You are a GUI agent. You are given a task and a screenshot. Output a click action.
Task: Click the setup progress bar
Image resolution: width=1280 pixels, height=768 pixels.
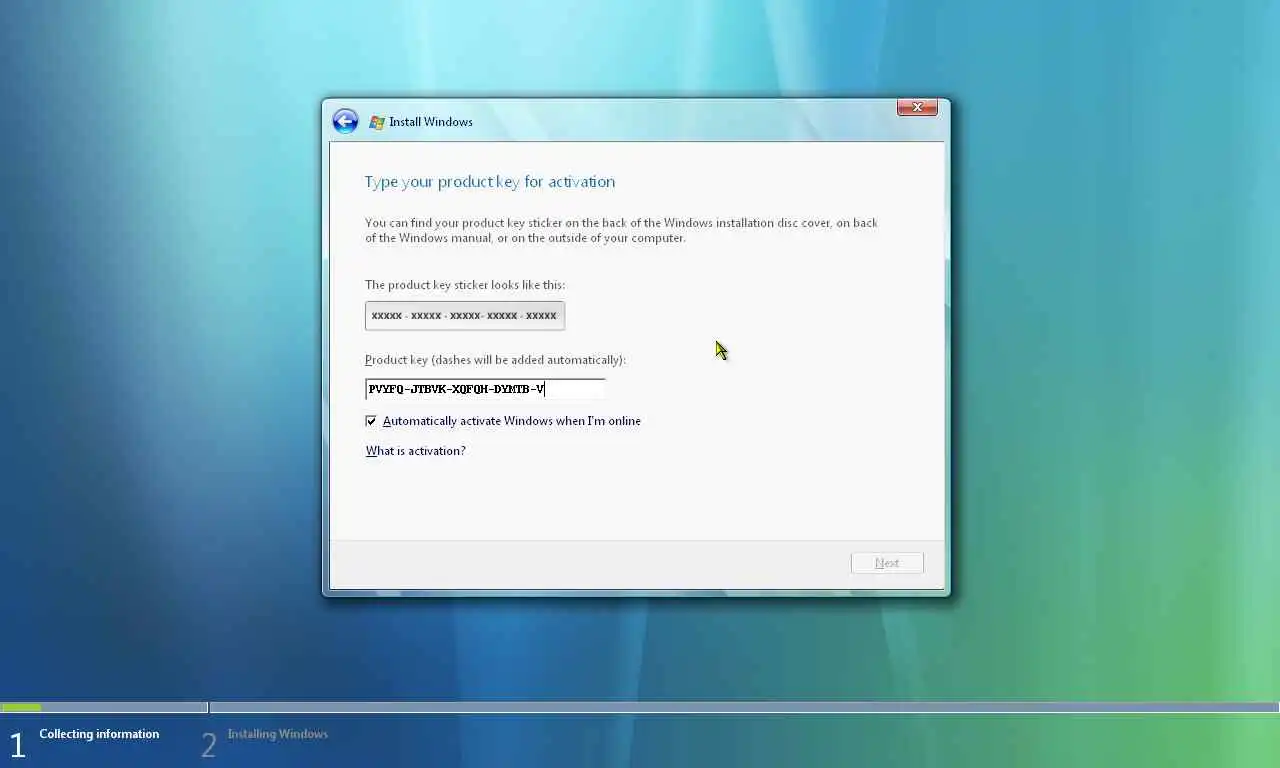click(x=640, y=708)
